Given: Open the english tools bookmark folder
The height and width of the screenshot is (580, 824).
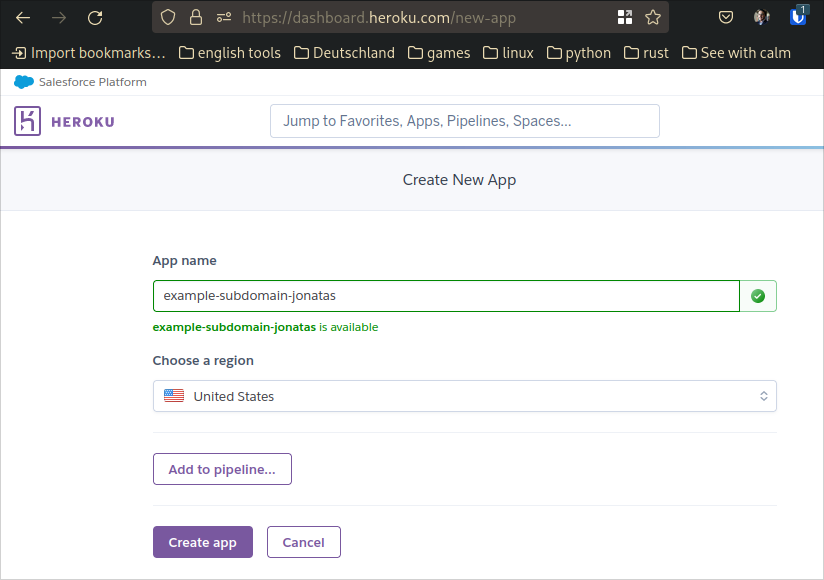Looking at the screenshot, I should coord(230,53).
